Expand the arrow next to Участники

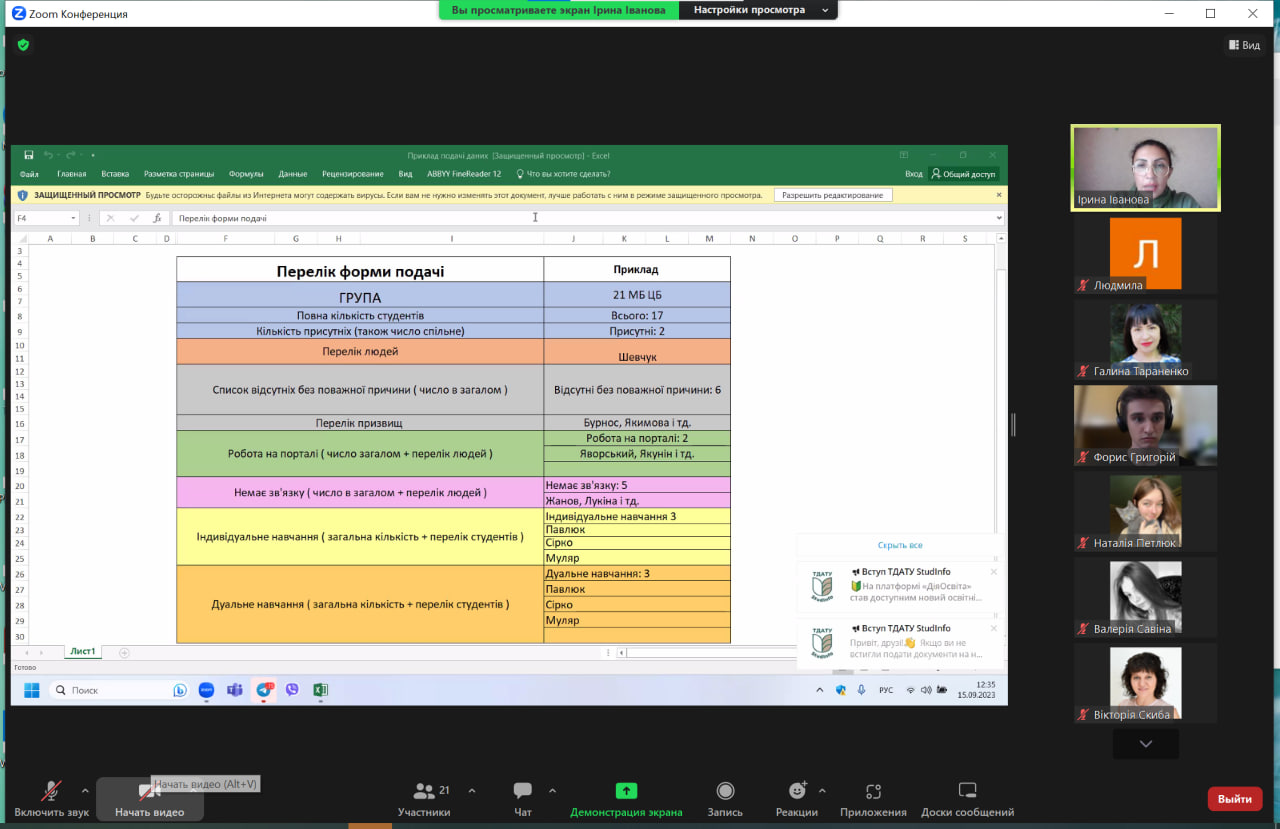pos(472,790)
